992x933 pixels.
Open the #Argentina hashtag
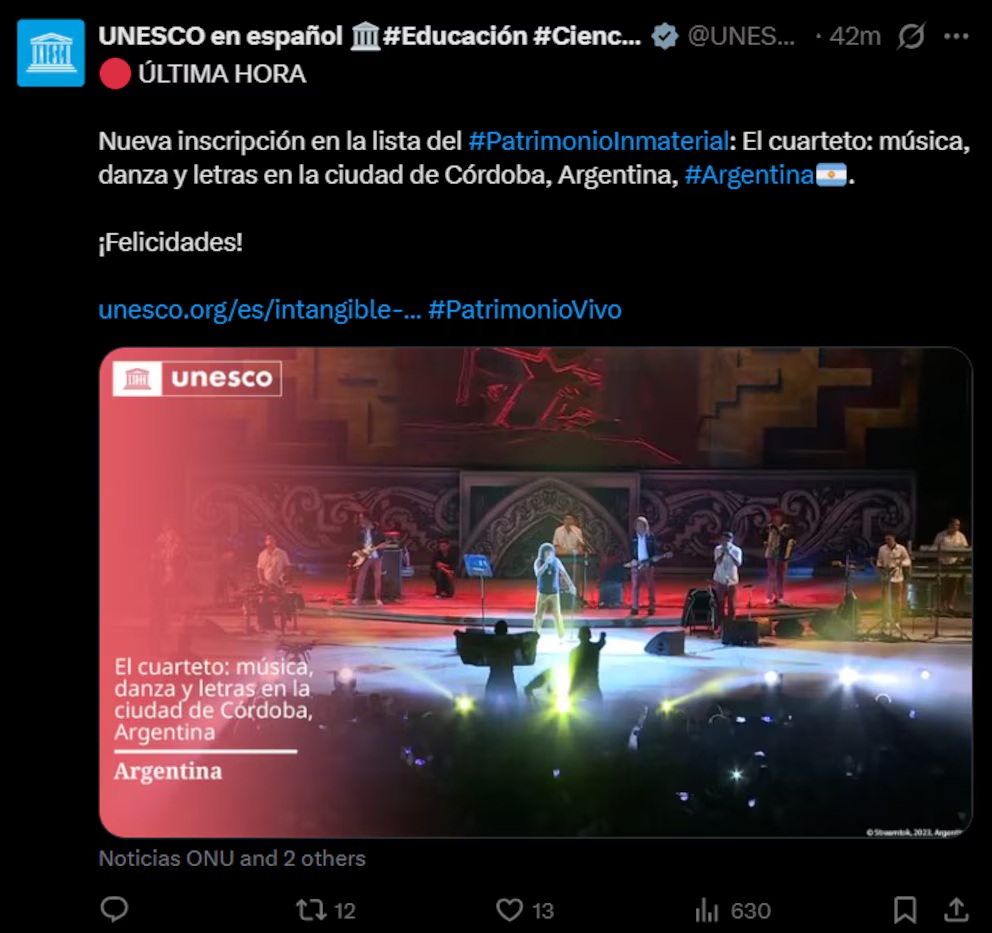point(749,175)
